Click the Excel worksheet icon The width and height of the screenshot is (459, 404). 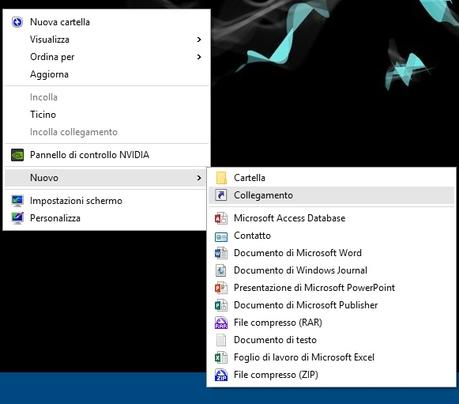[x=221, y=357]
